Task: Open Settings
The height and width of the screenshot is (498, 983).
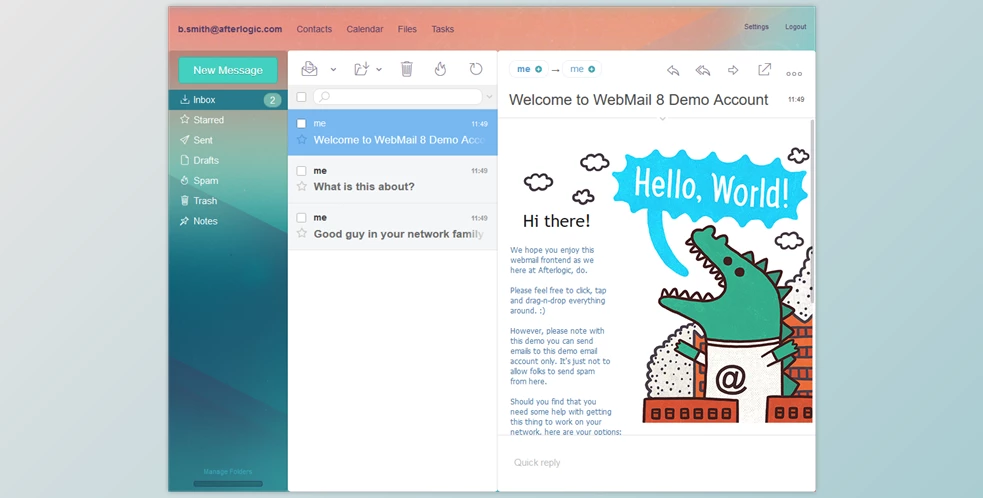Action: (x=756, y=27)
